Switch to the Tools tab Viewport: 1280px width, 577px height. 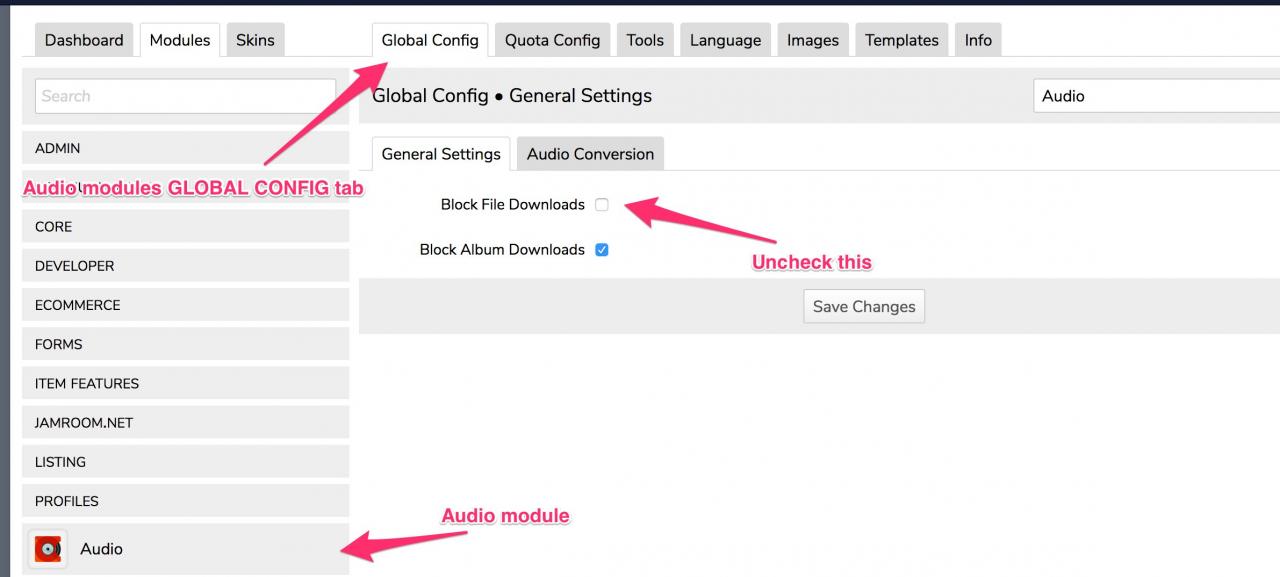[645, 40]
